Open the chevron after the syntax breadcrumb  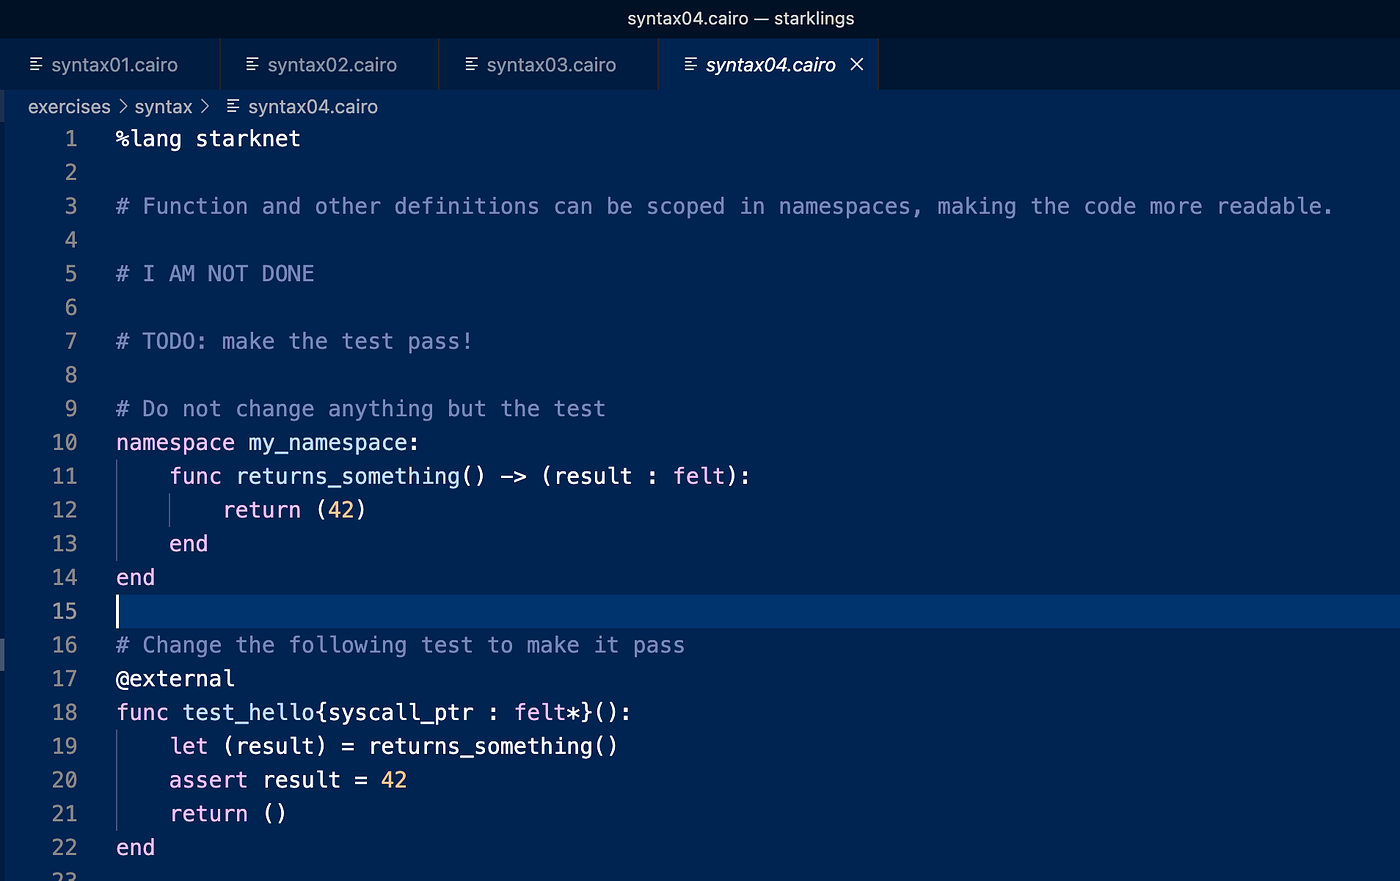coord(207,106)
